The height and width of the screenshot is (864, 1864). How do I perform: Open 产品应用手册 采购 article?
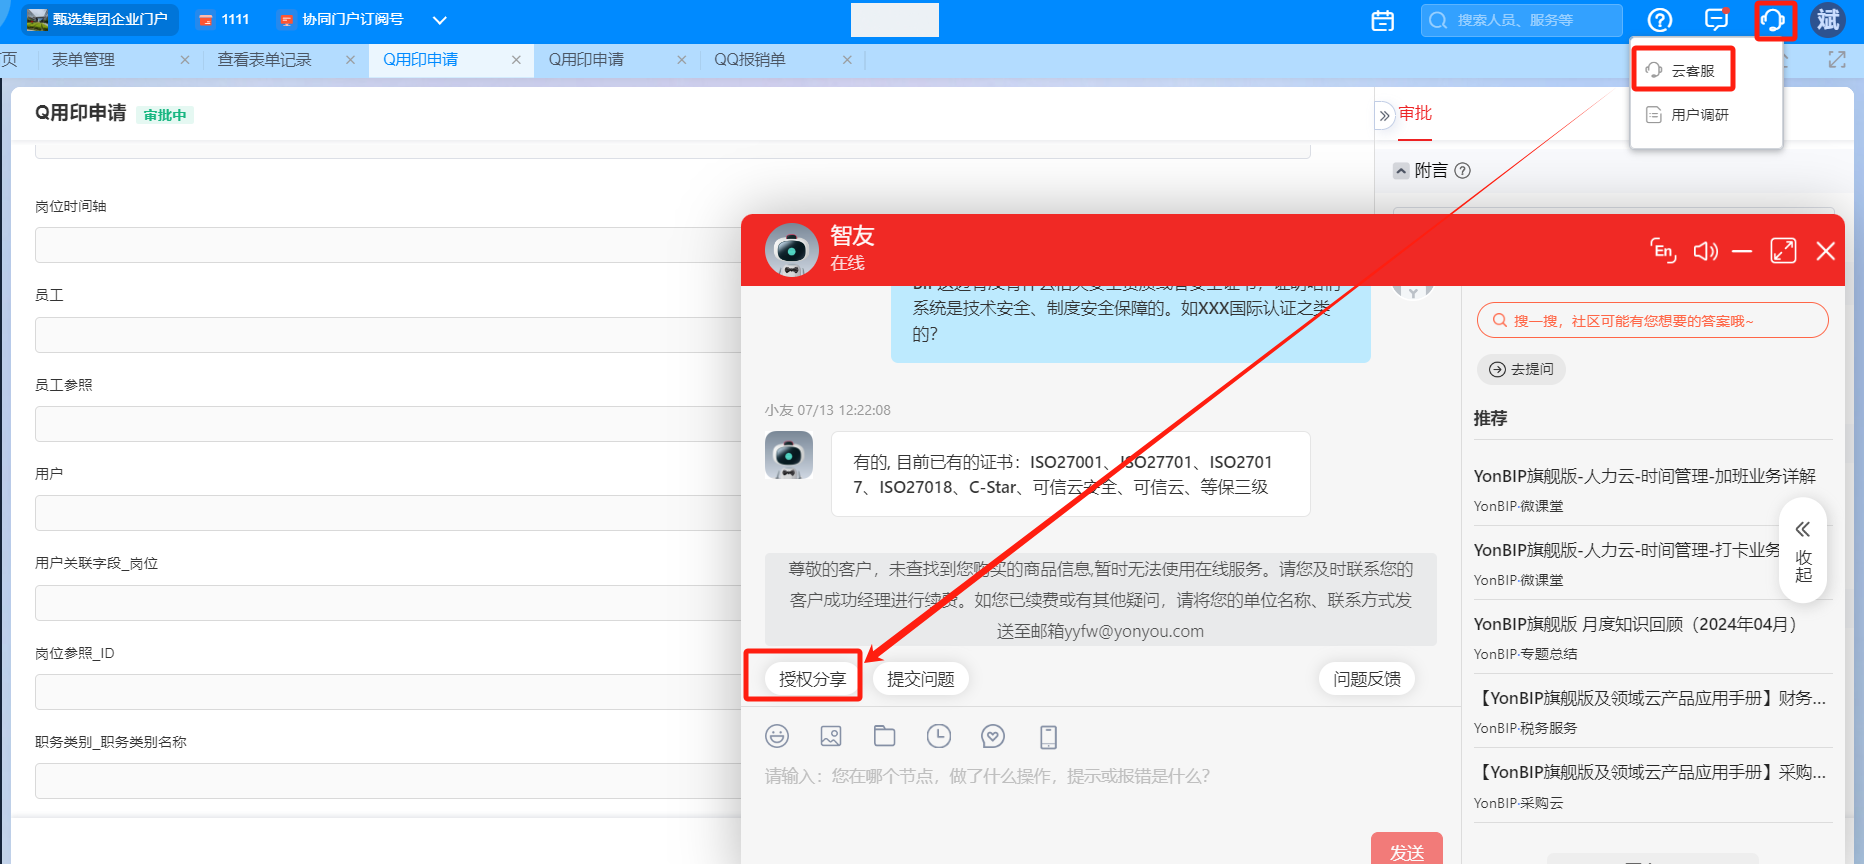click(x=1650, y=772)
